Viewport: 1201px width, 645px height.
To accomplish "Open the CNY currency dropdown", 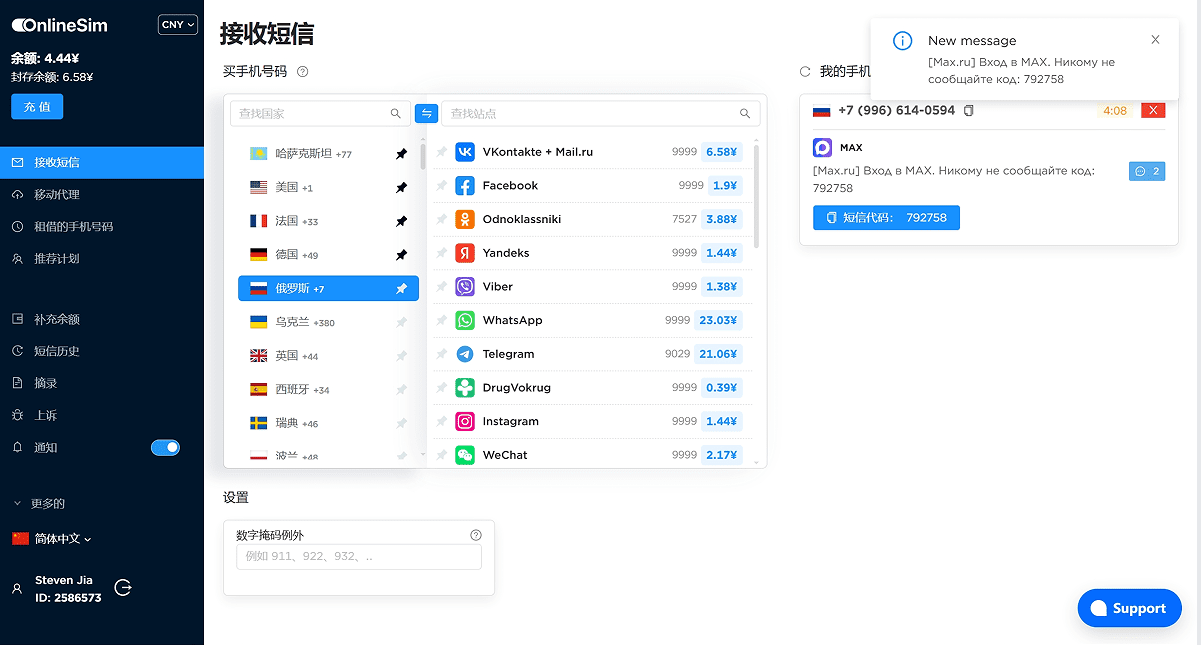I will coord(178,25).
